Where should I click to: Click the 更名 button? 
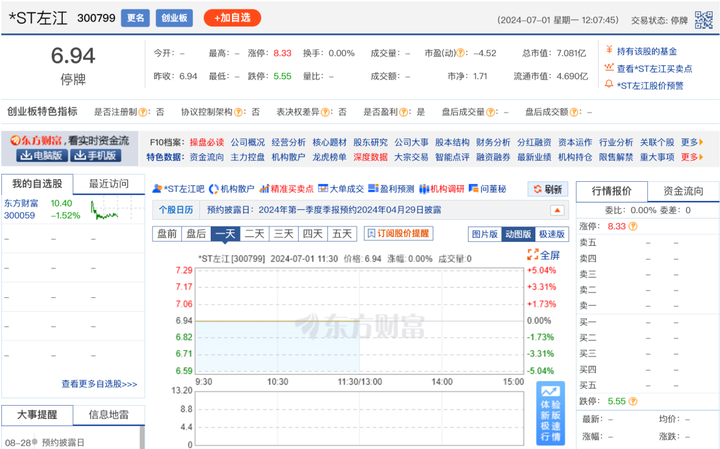click(135, 18)
